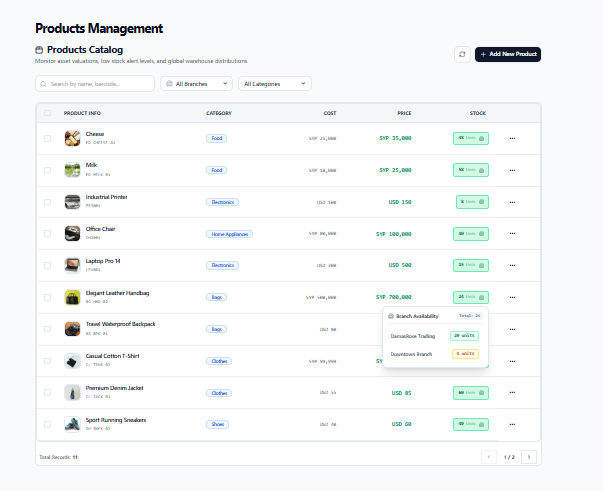Click the Sport Running Sneakers thumbnail
The image size is (603, 491).
coord(72,424)
